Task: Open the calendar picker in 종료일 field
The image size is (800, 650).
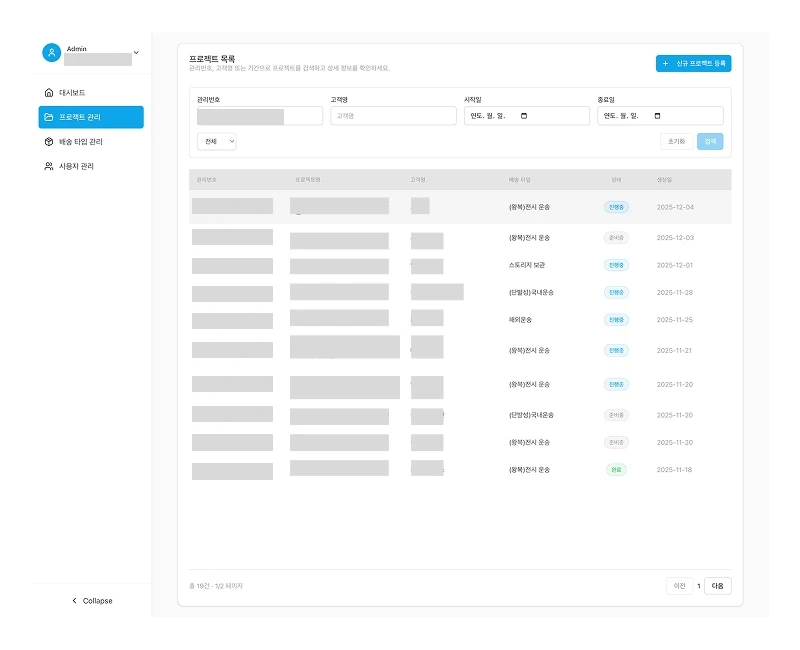Action: [x=657, y=116]
